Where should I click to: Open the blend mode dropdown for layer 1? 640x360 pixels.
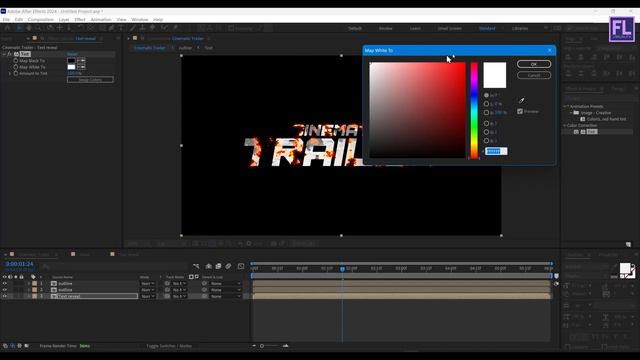point(148,283)
